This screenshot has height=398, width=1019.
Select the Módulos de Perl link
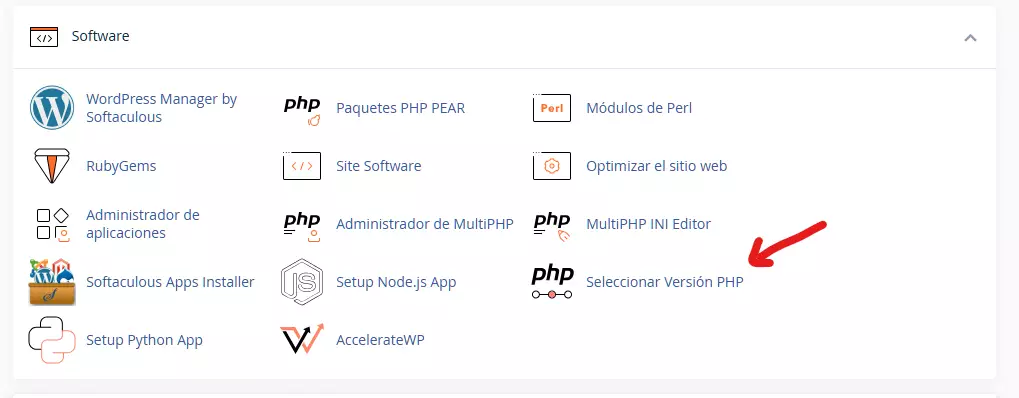[639, 108]
